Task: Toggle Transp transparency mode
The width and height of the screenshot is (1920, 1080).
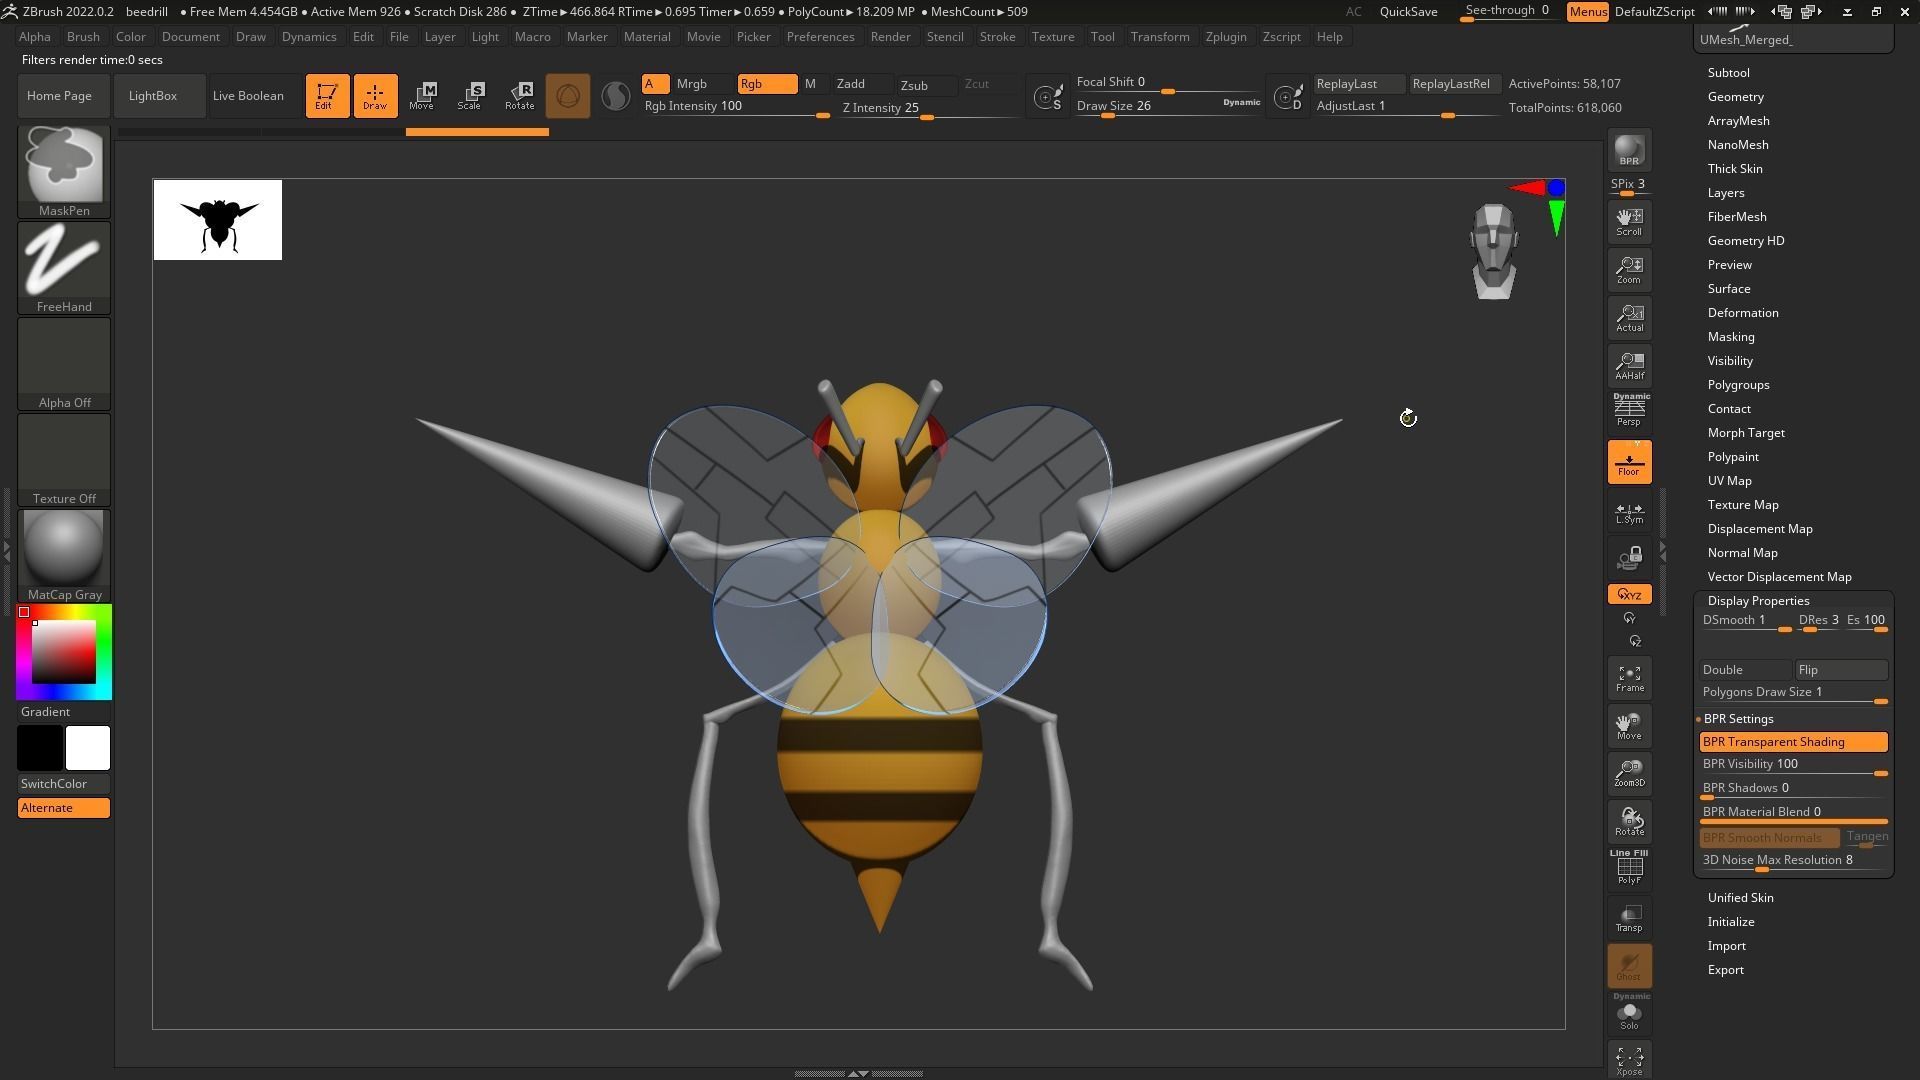Action: click(1629, 917)
